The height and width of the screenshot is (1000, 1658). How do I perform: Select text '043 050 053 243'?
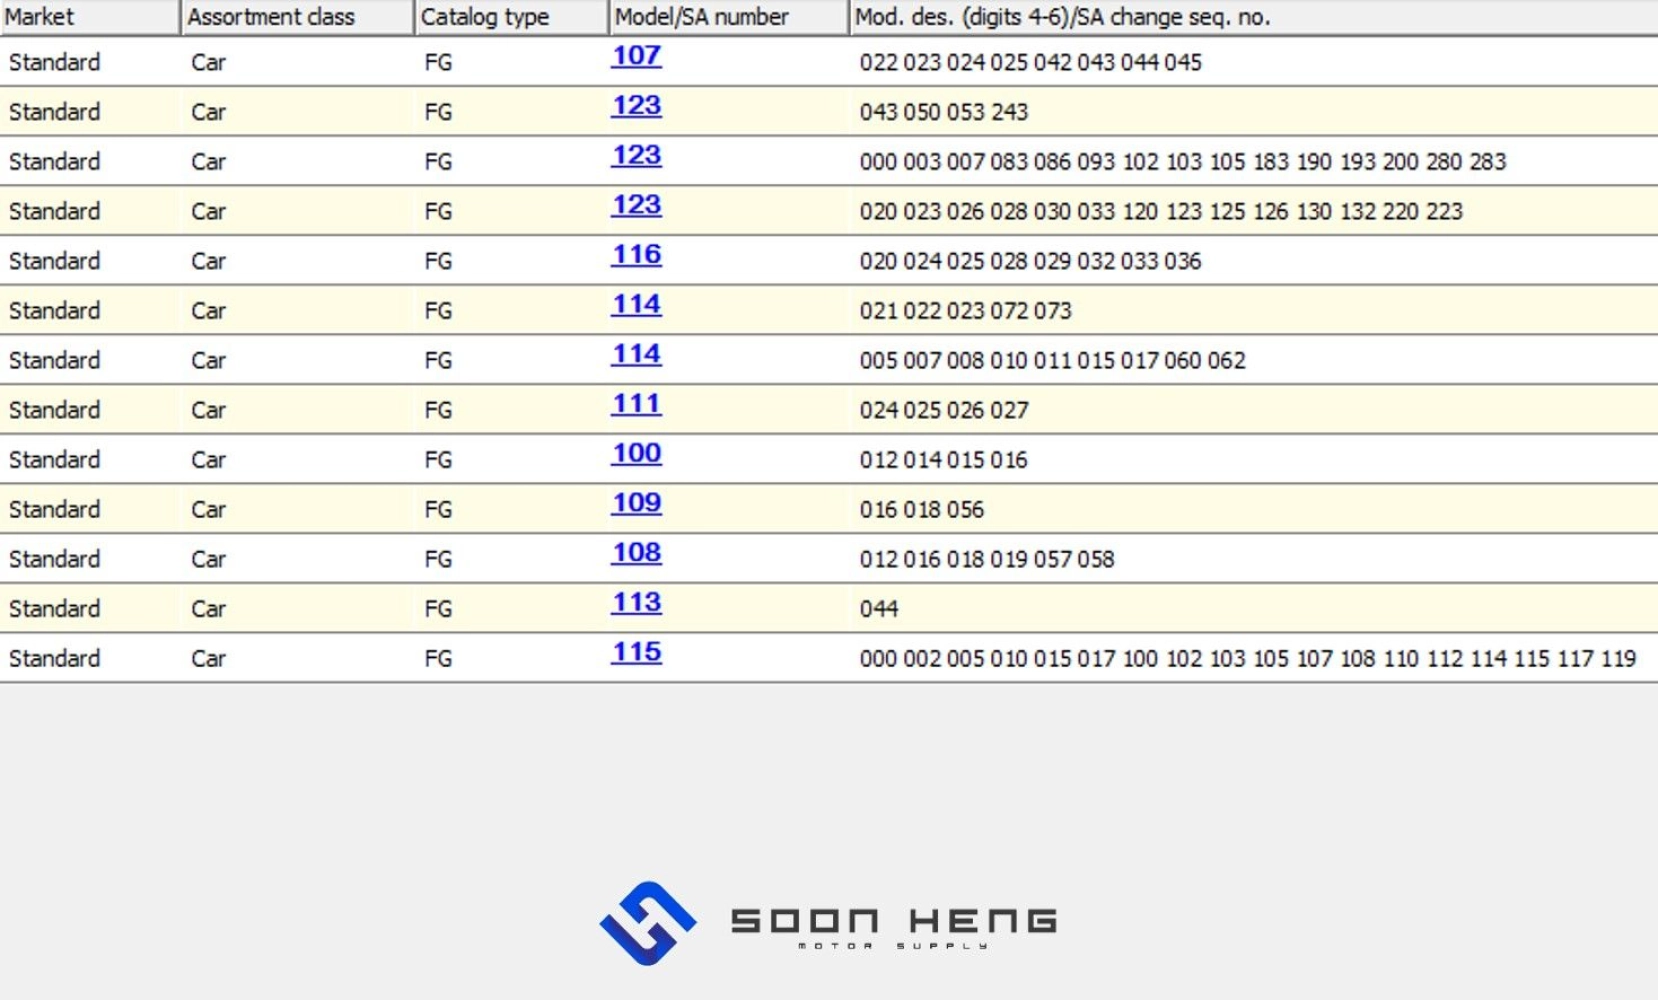[x=943, y=112]
